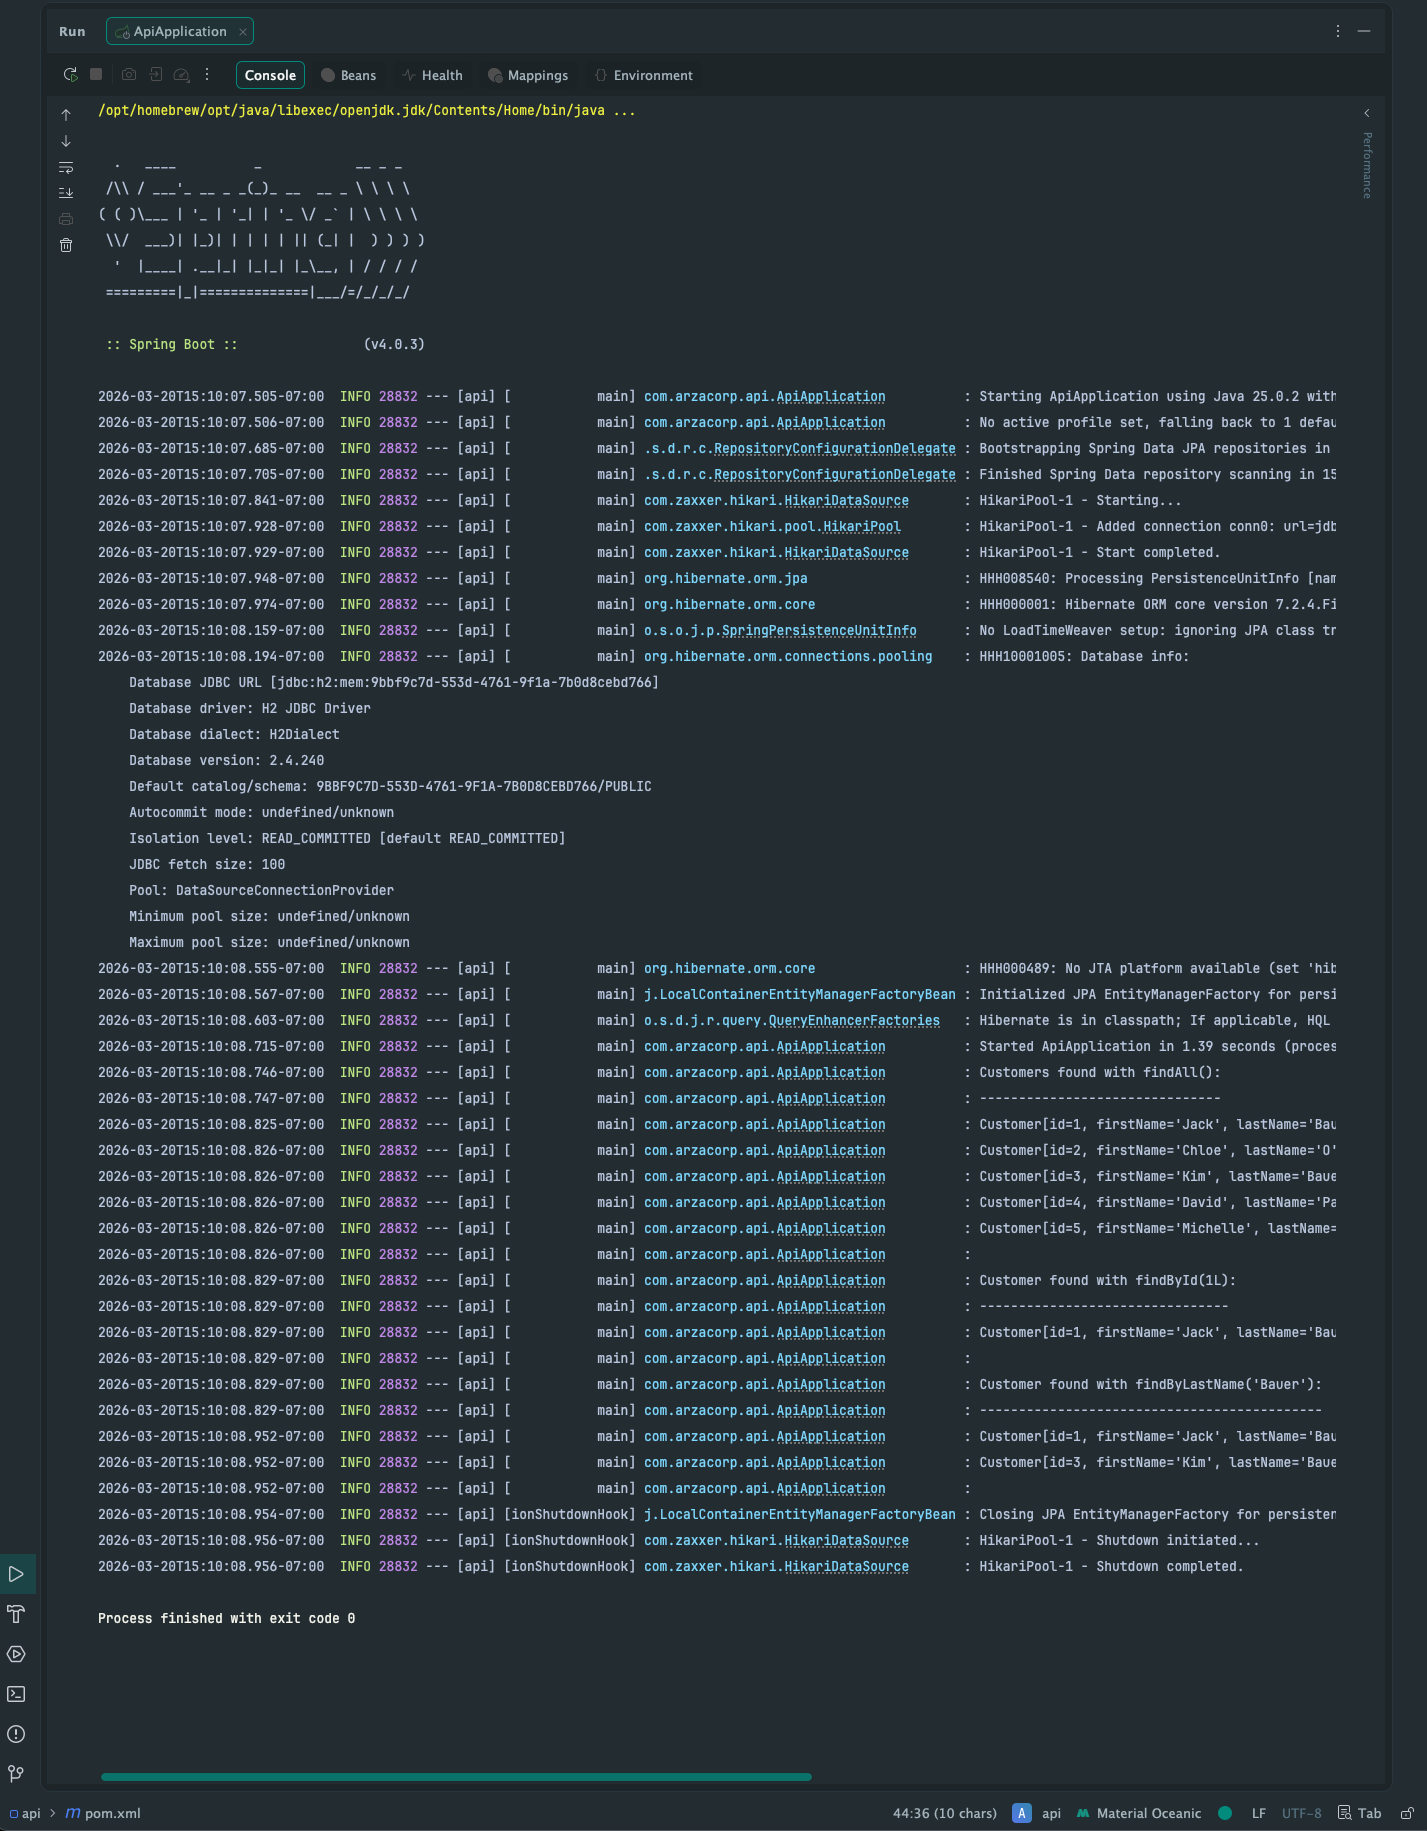1427x1831 pixels.
Task: Open the Run tool window options menu
Action: [1338, 31]
